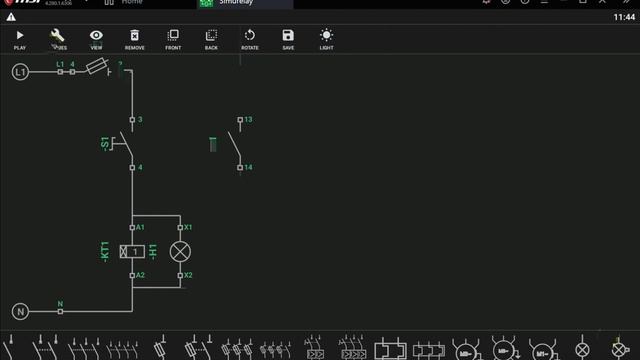The image size is (640, 360).
Task: Click terminal 14 of the open contact
Action: pos(240,167)
